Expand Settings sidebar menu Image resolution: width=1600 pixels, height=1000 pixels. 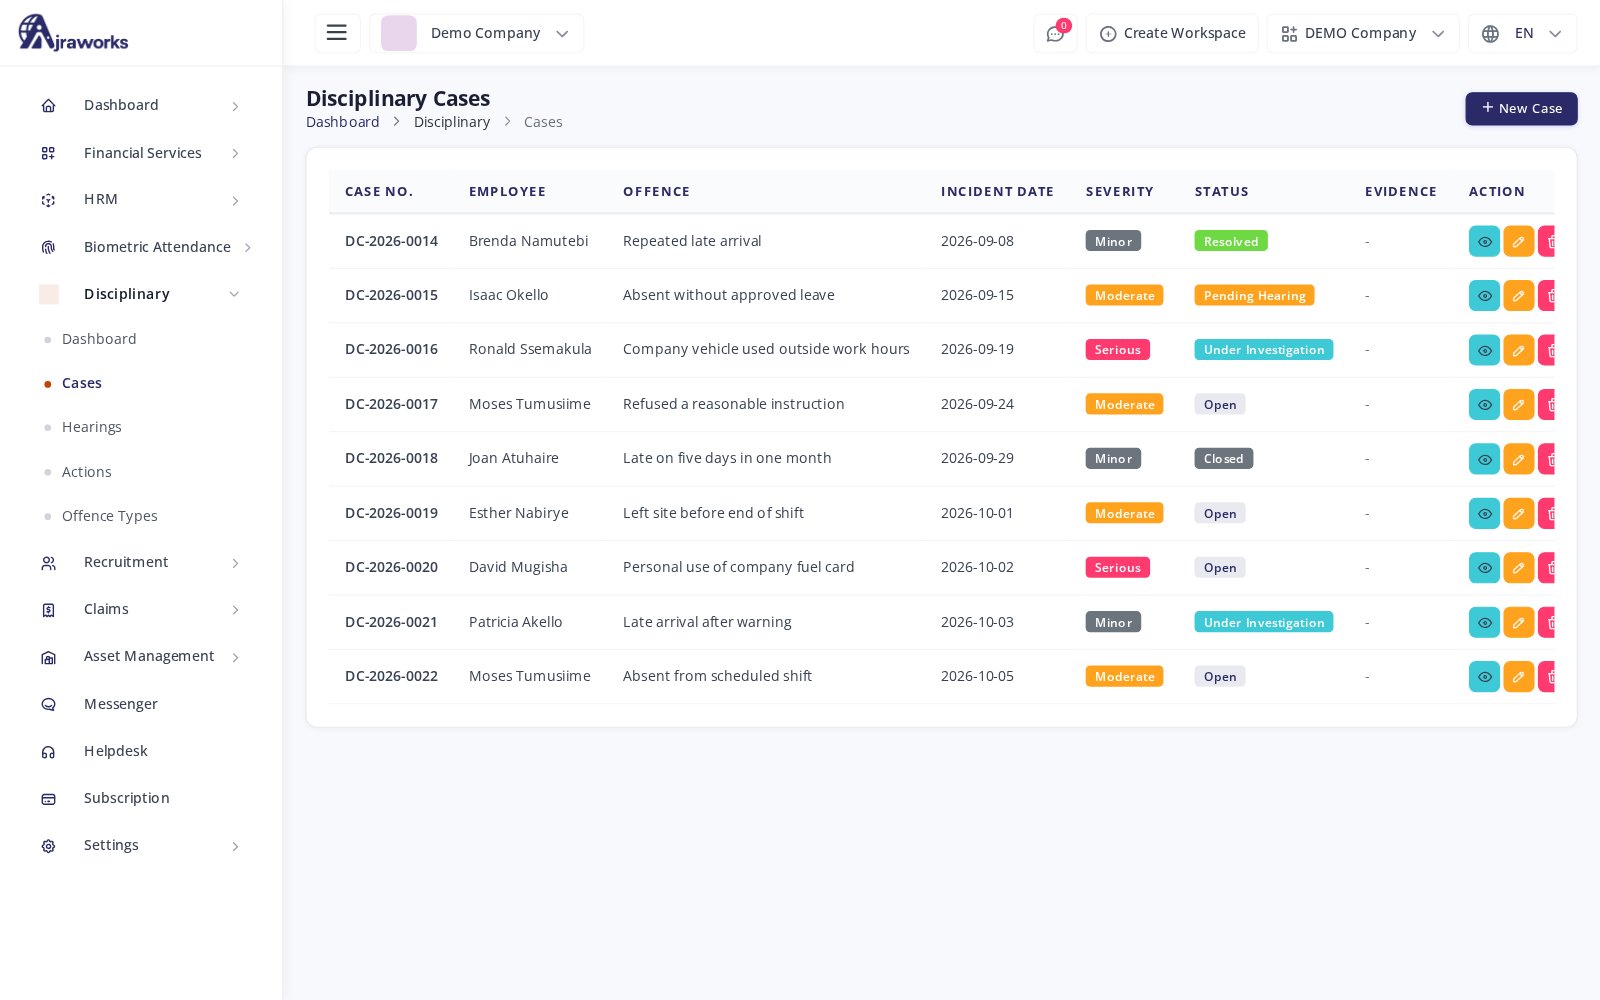point(141,845)
